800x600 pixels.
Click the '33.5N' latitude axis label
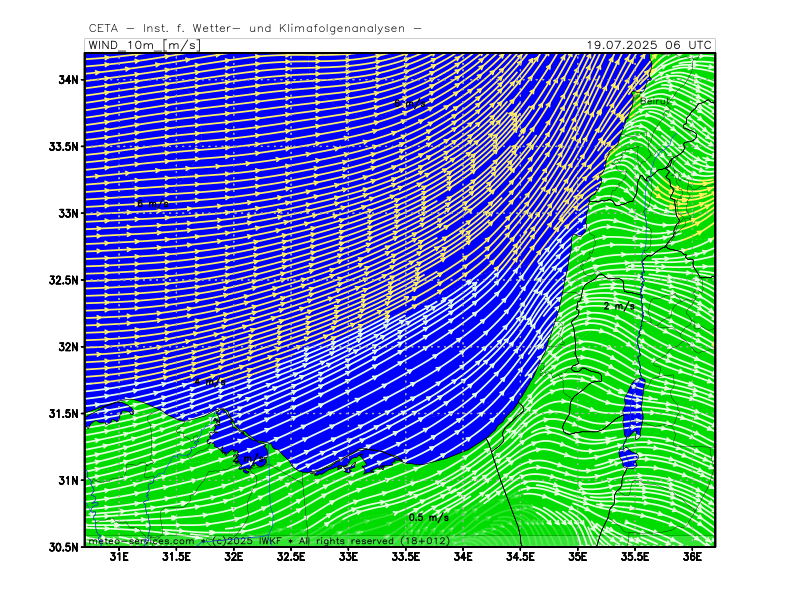pos(64,146)
